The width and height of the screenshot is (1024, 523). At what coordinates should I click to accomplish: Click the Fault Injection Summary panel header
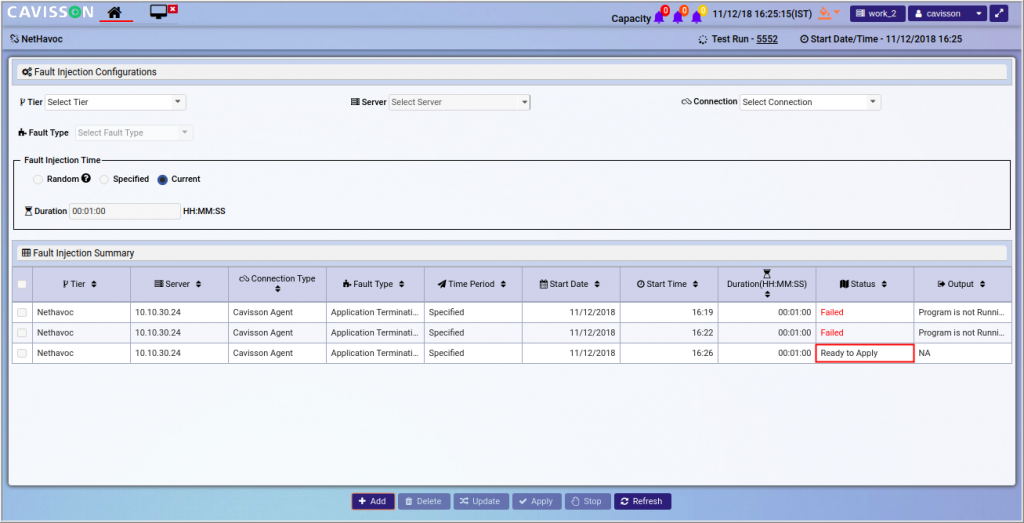tap(512, 253)
